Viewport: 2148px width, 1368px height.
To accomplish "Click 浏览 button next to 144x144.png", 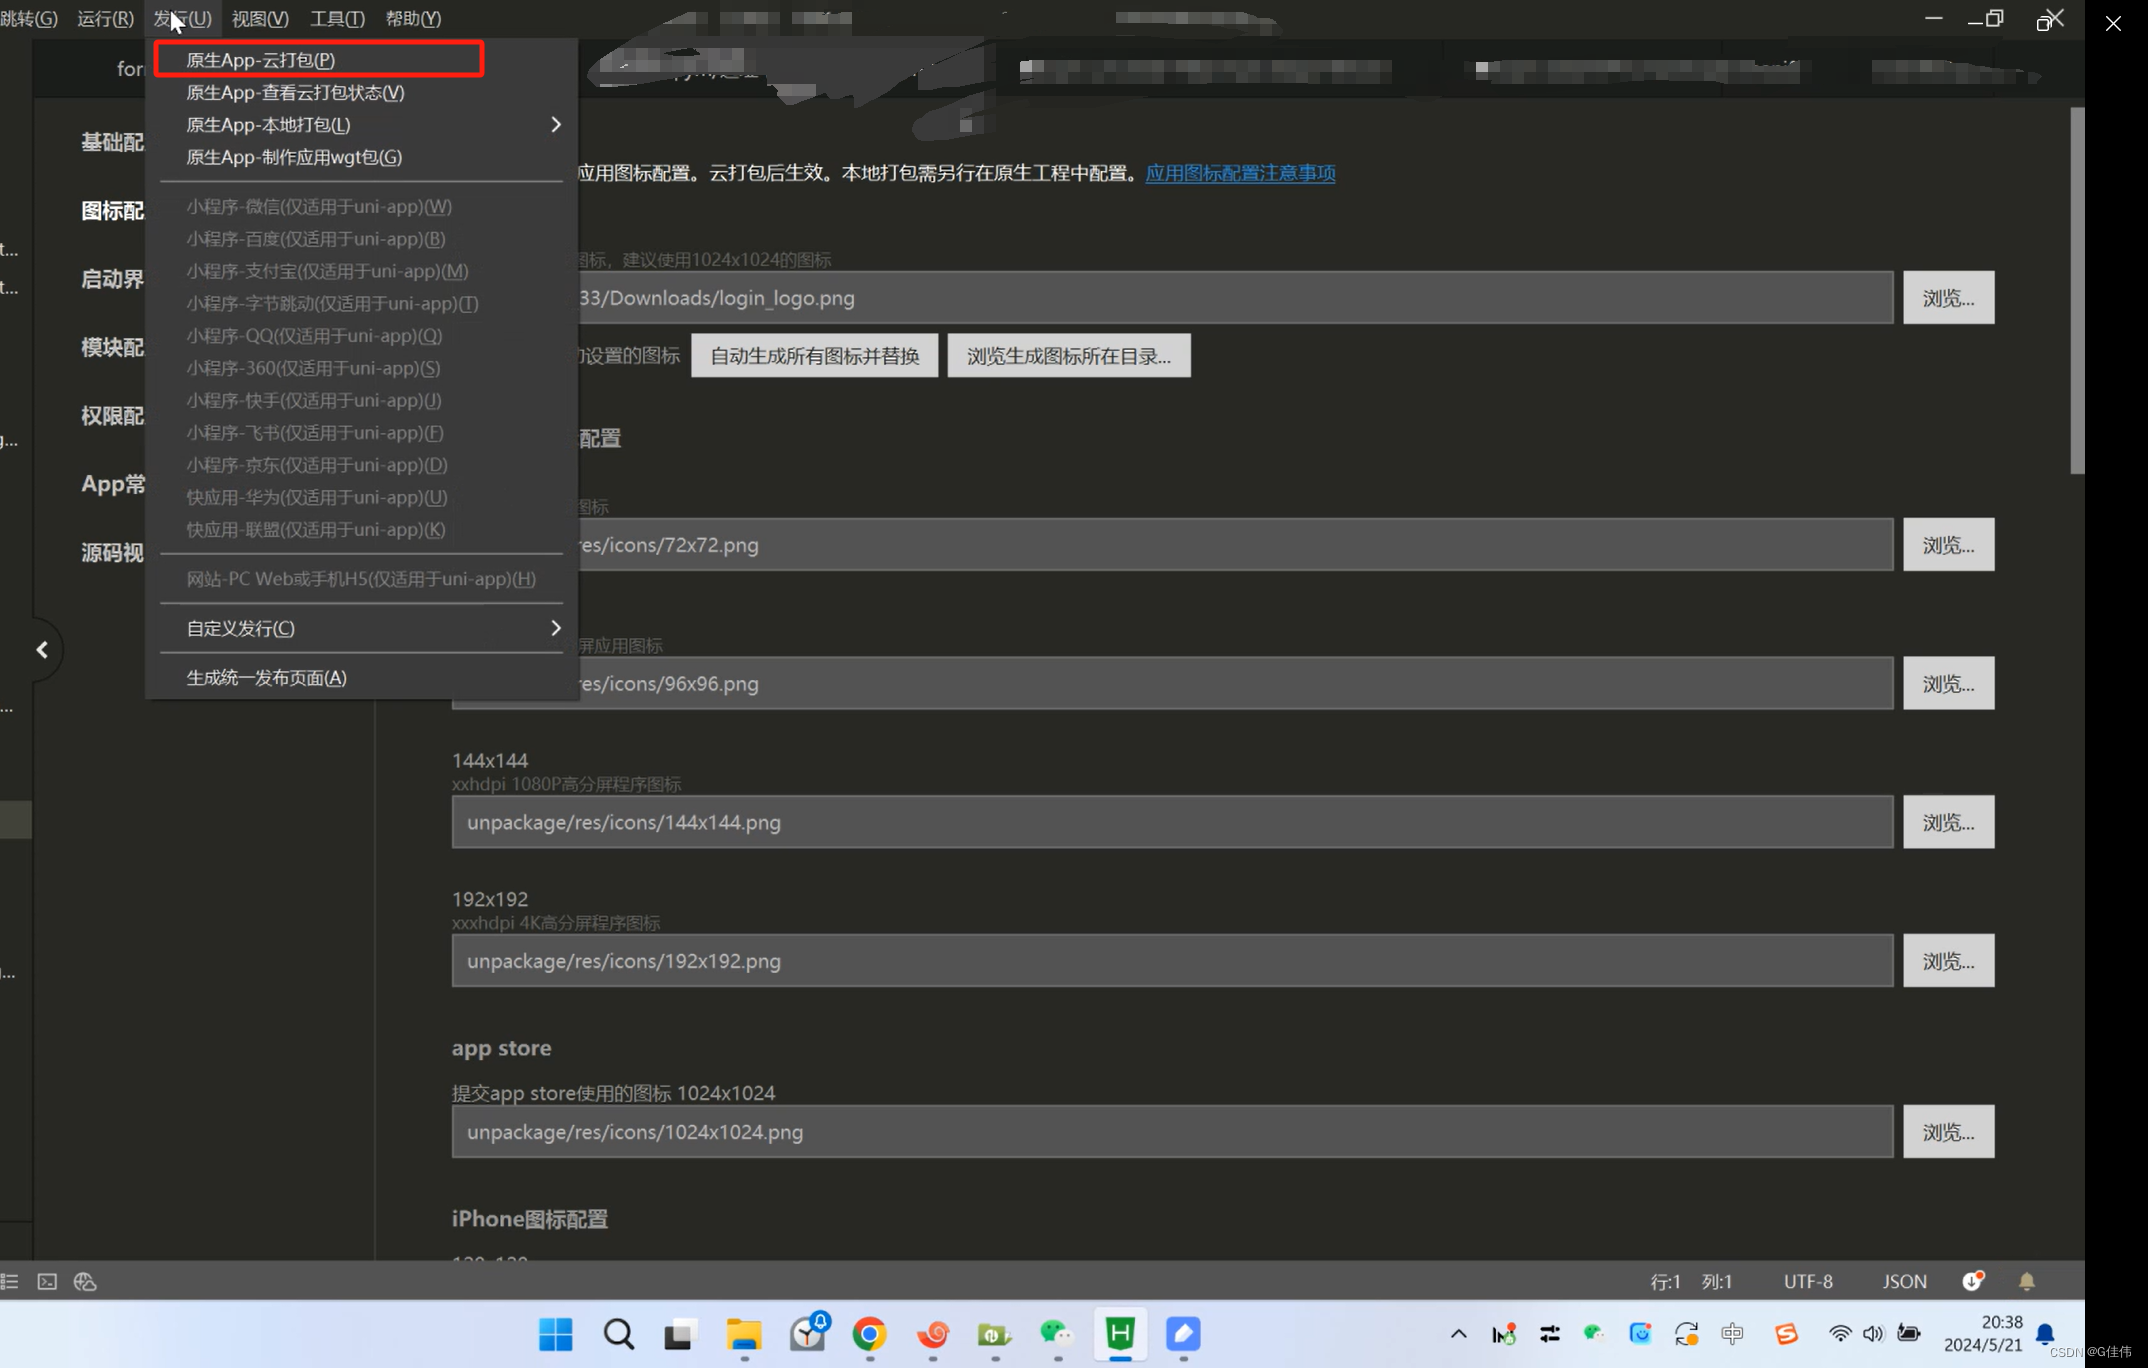I will [1948, 822].
